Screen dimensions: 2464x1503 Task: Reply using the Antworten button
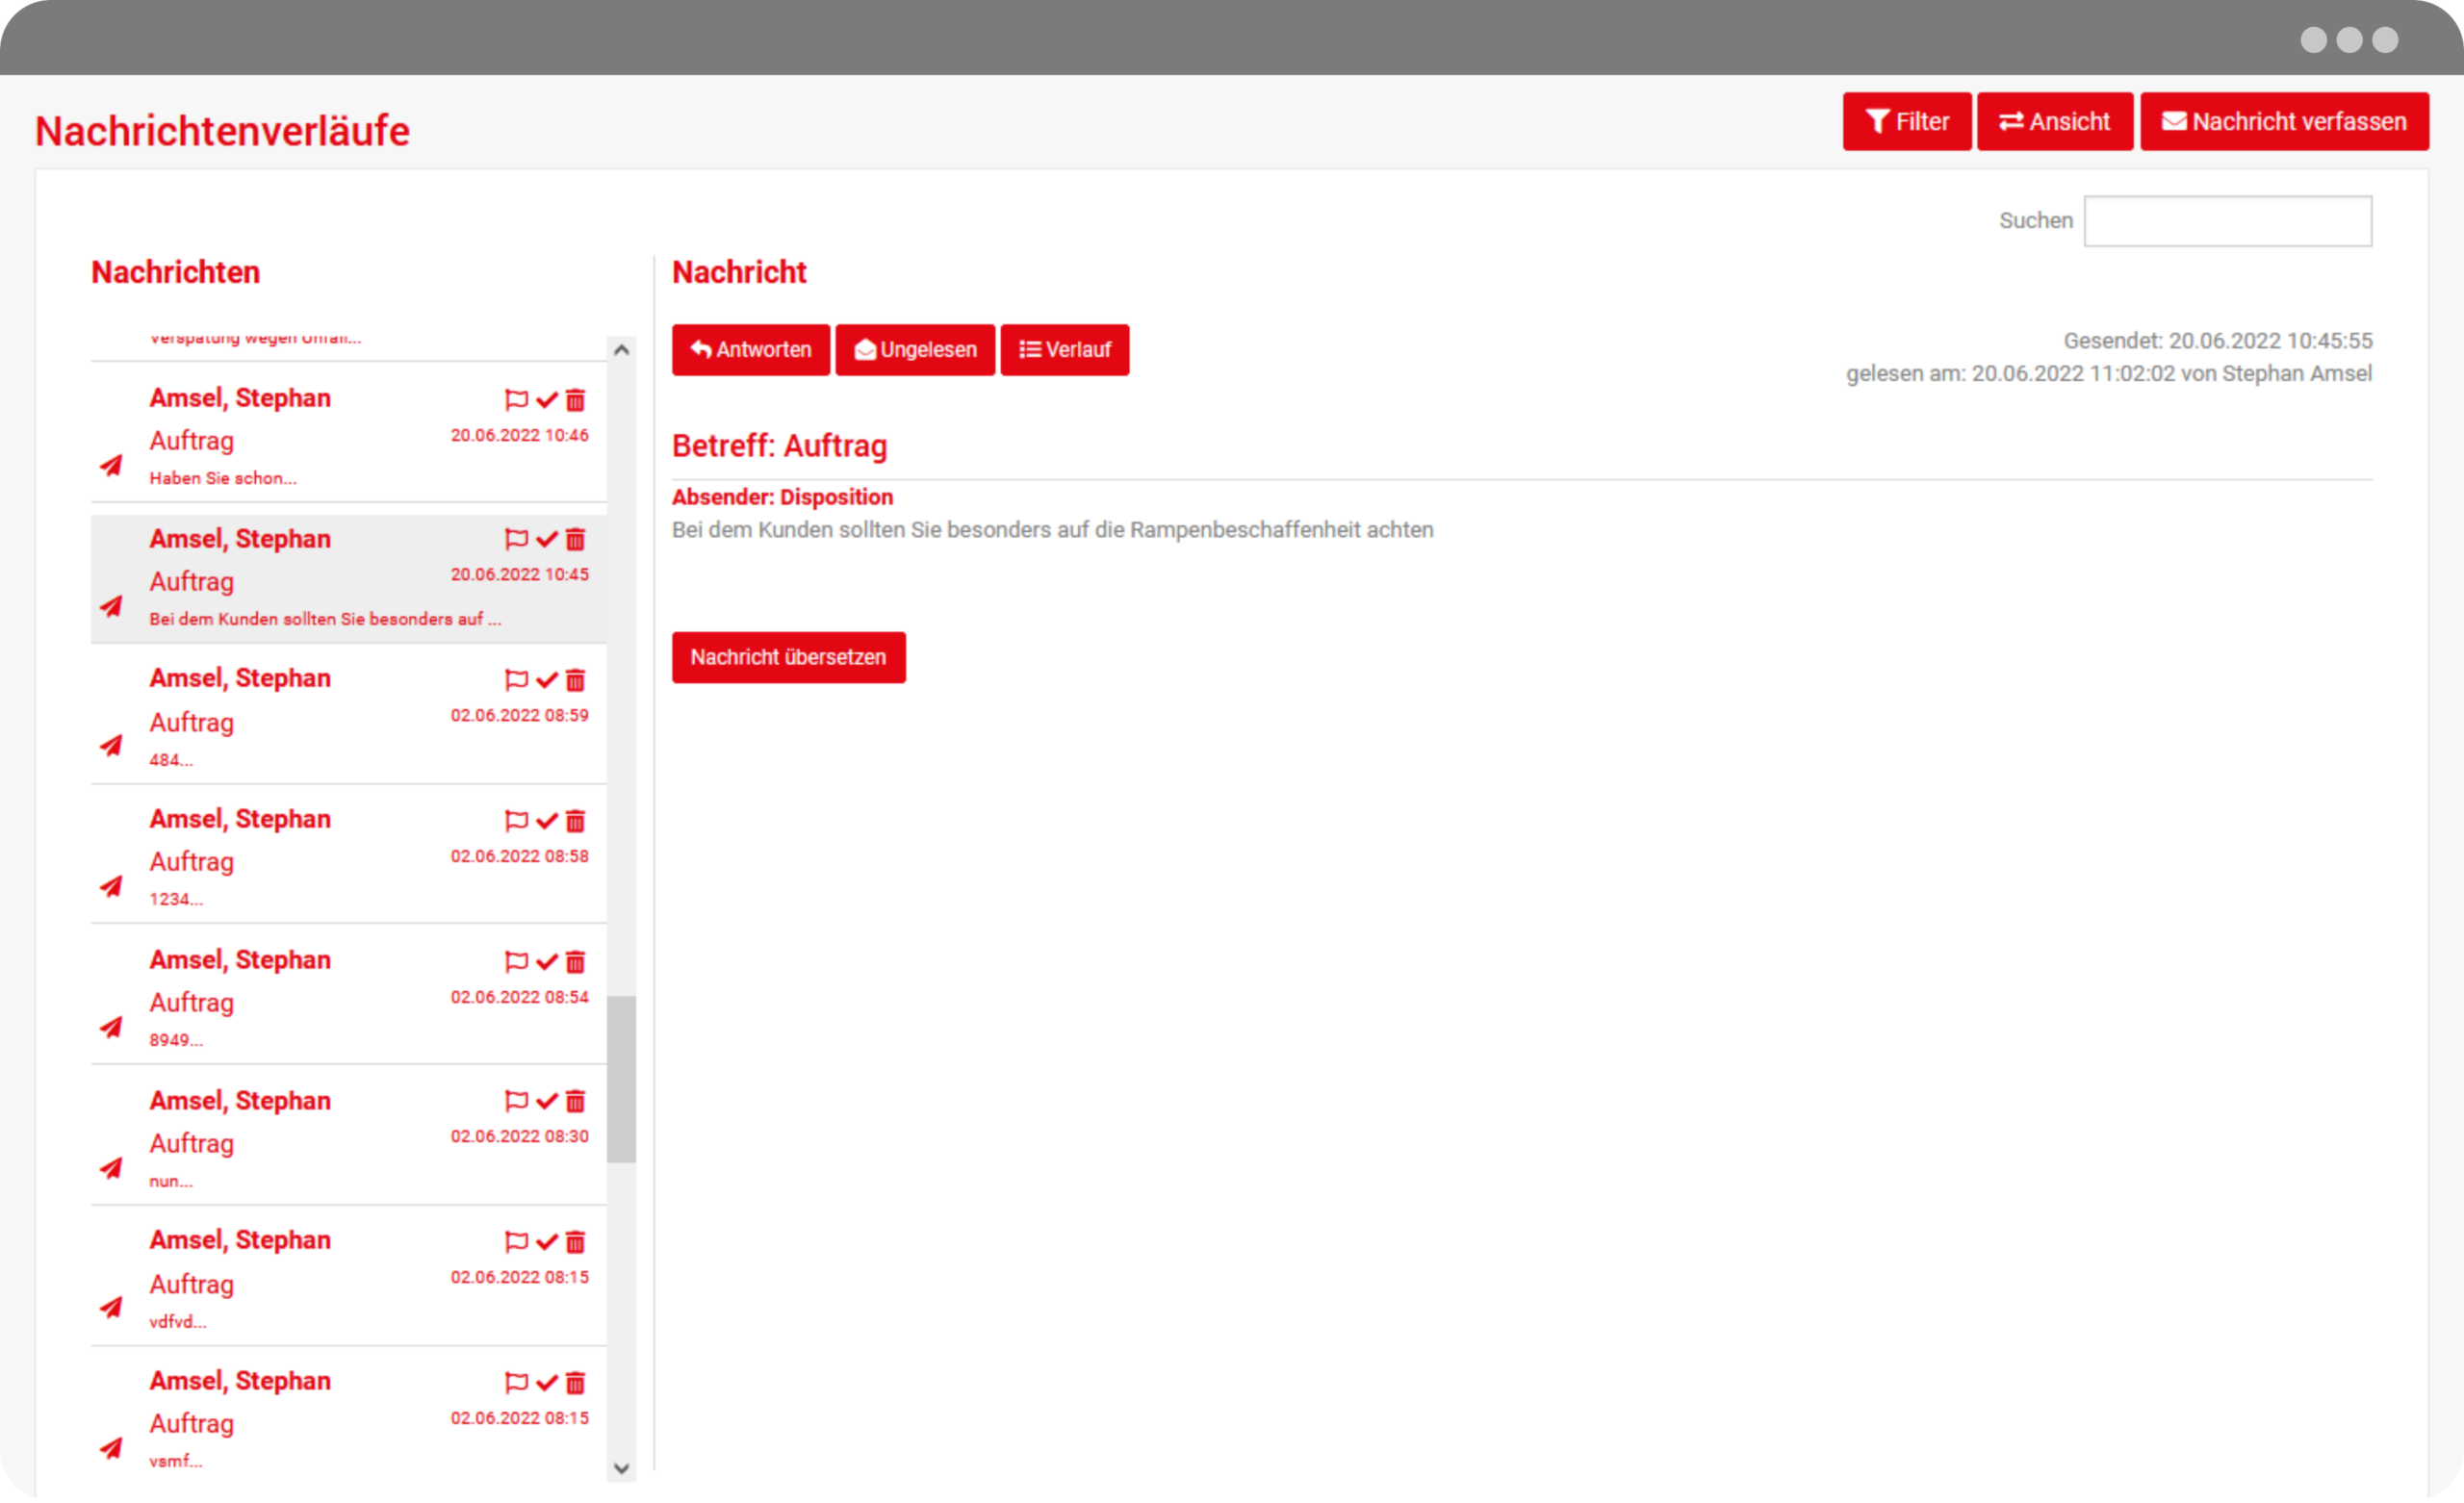[750, 350]
